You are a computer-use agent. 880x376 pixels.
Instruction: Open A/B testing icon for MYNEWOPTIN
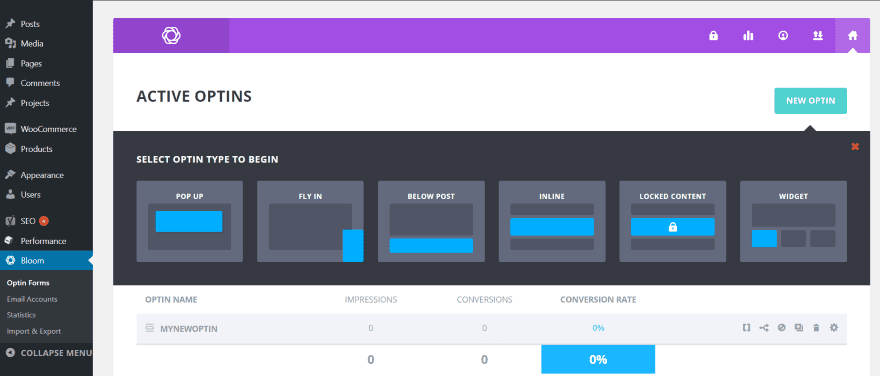coord(764,328)
